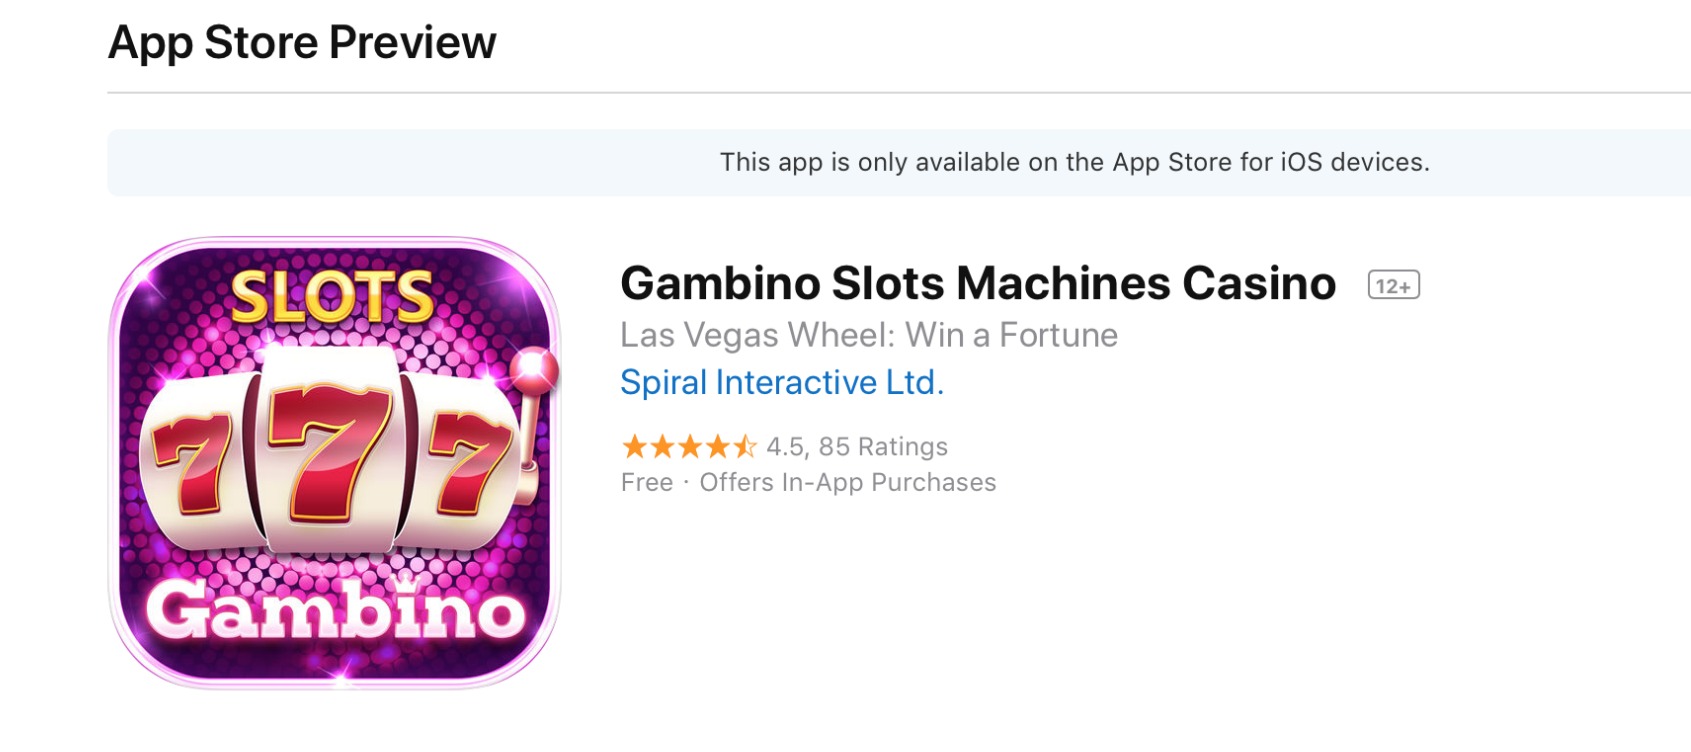This screenshot has width=1691, height=752.
Task: Open the Spiral Interactive Ltd. developer link
Action: tap(781, 383)
